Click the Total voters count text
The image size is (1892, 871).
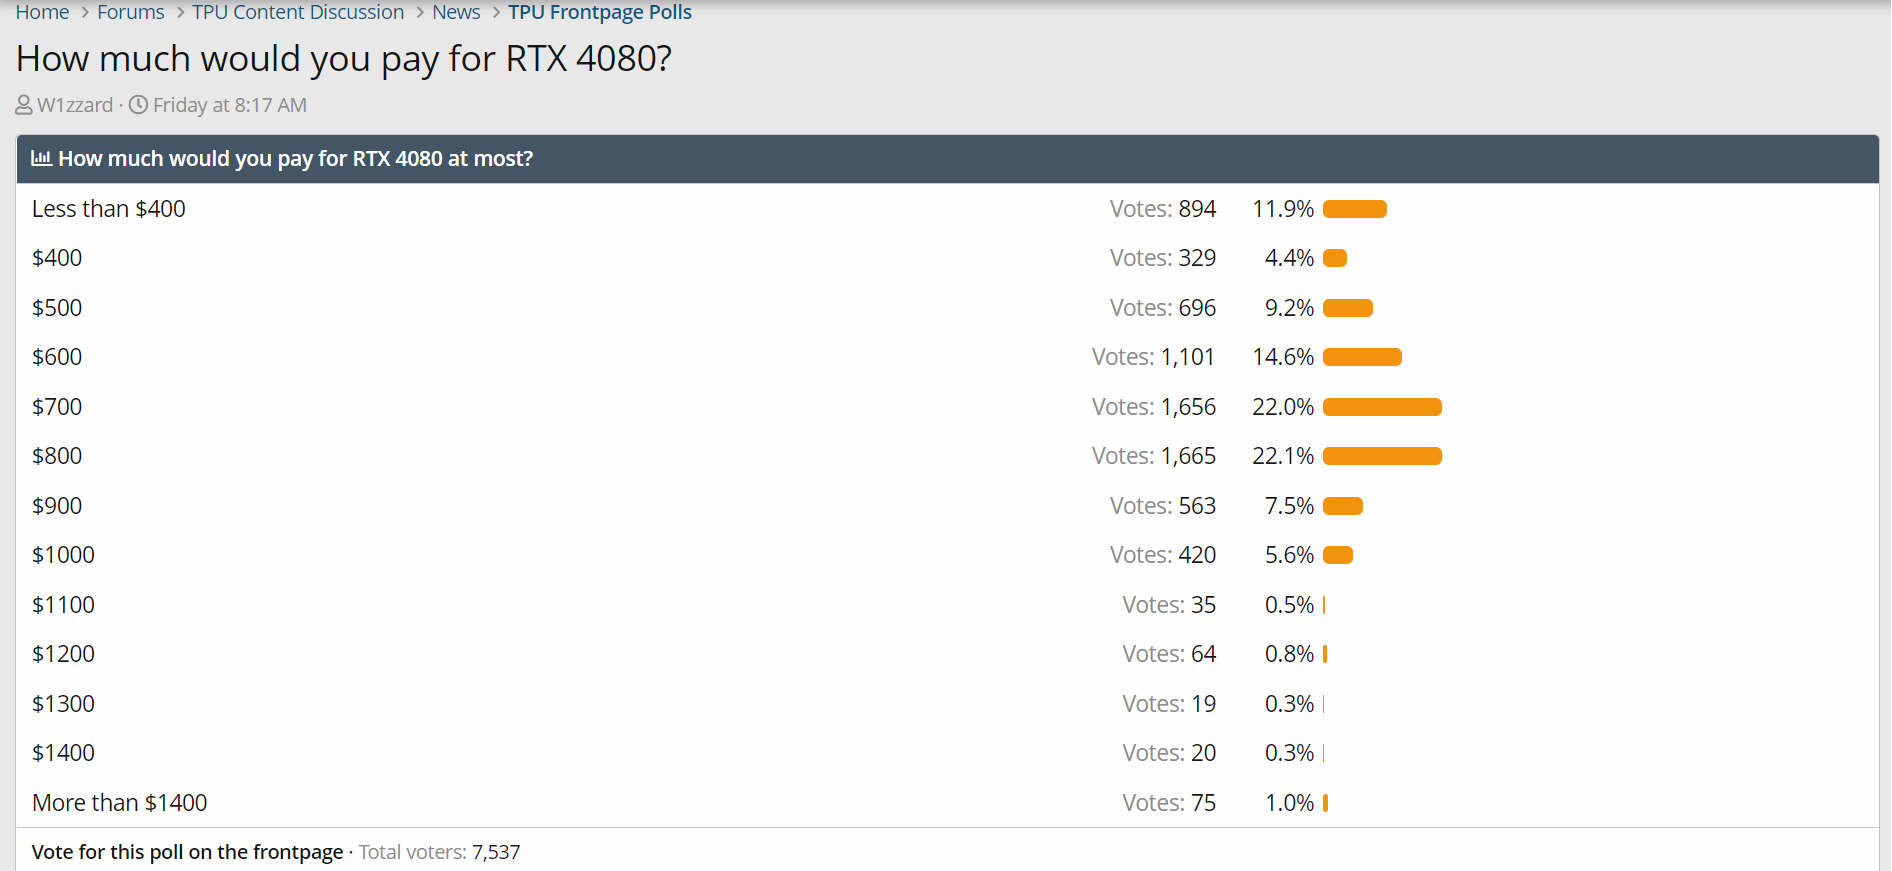(x=439, y=852)
